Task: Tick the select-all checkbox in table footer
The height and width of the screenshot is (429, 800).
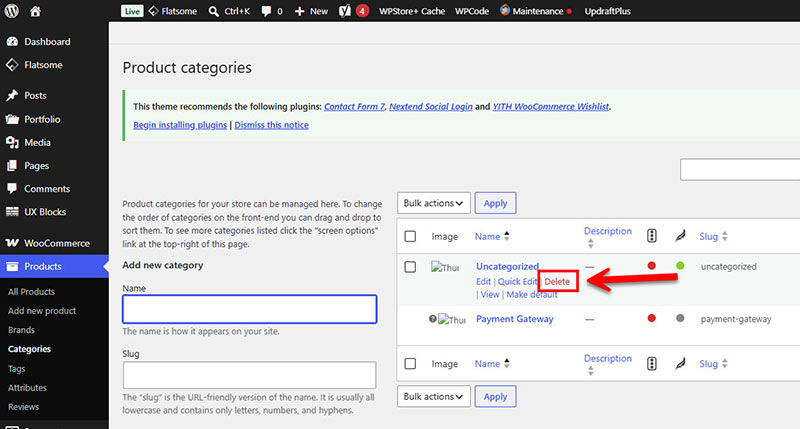Action: coord(410,364)
